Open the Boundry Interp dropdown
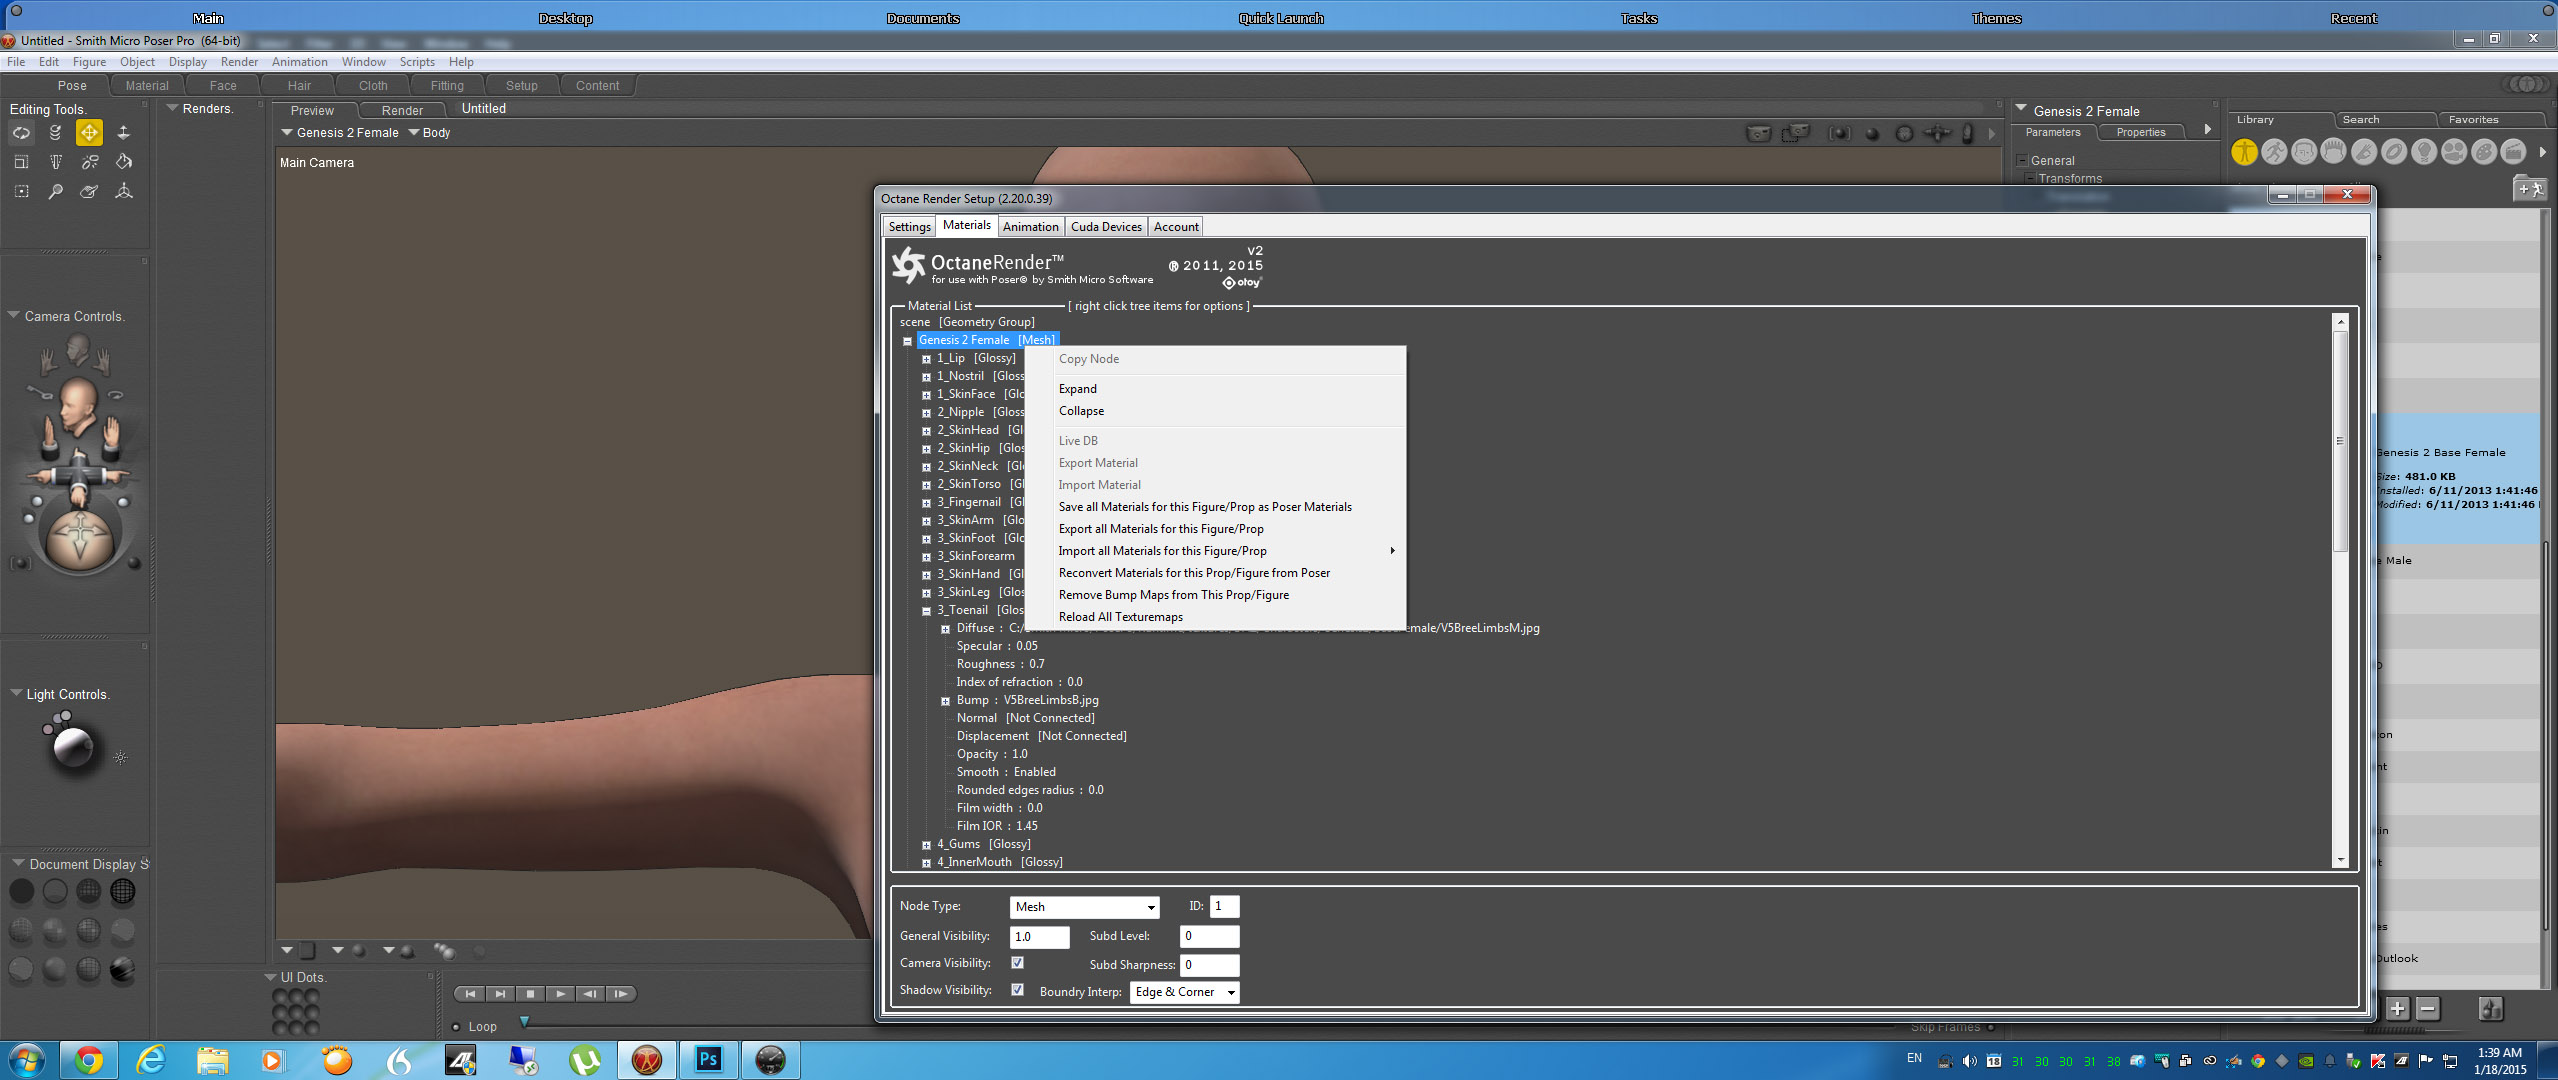This screenshot has height=1080, width=2558. 1185,992
